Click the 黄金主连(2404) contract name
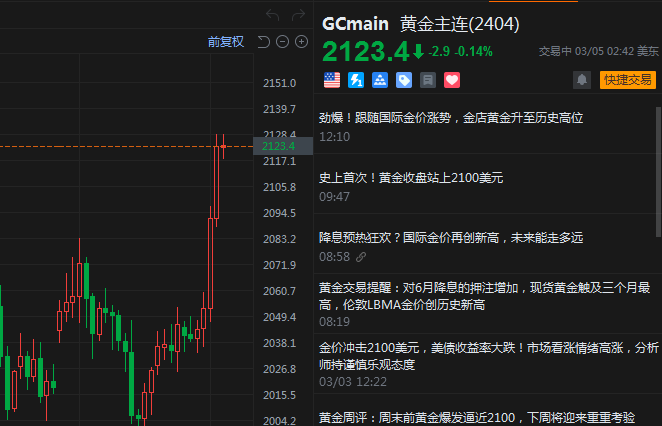This screenshot has width=662, height=426. coord(459,24)
